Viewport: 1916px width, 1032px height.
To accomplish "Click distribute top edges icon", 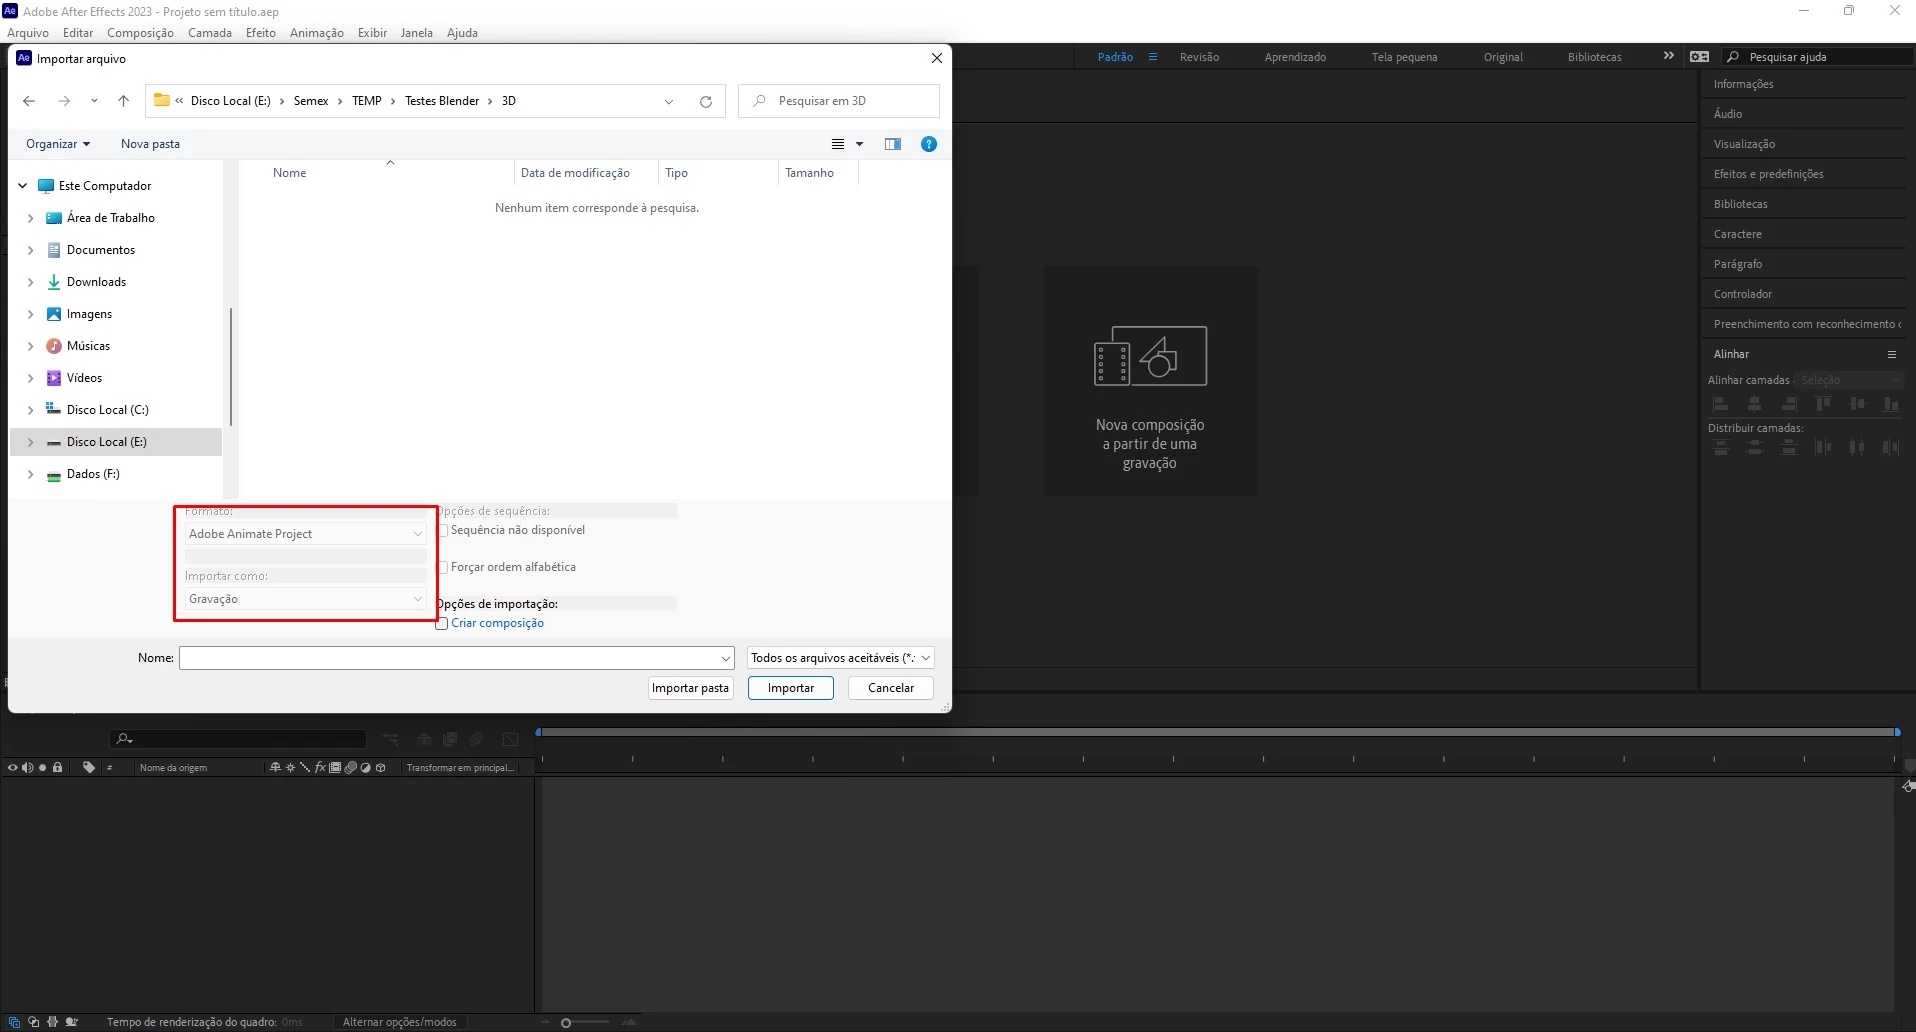I will coord(1721,447).
